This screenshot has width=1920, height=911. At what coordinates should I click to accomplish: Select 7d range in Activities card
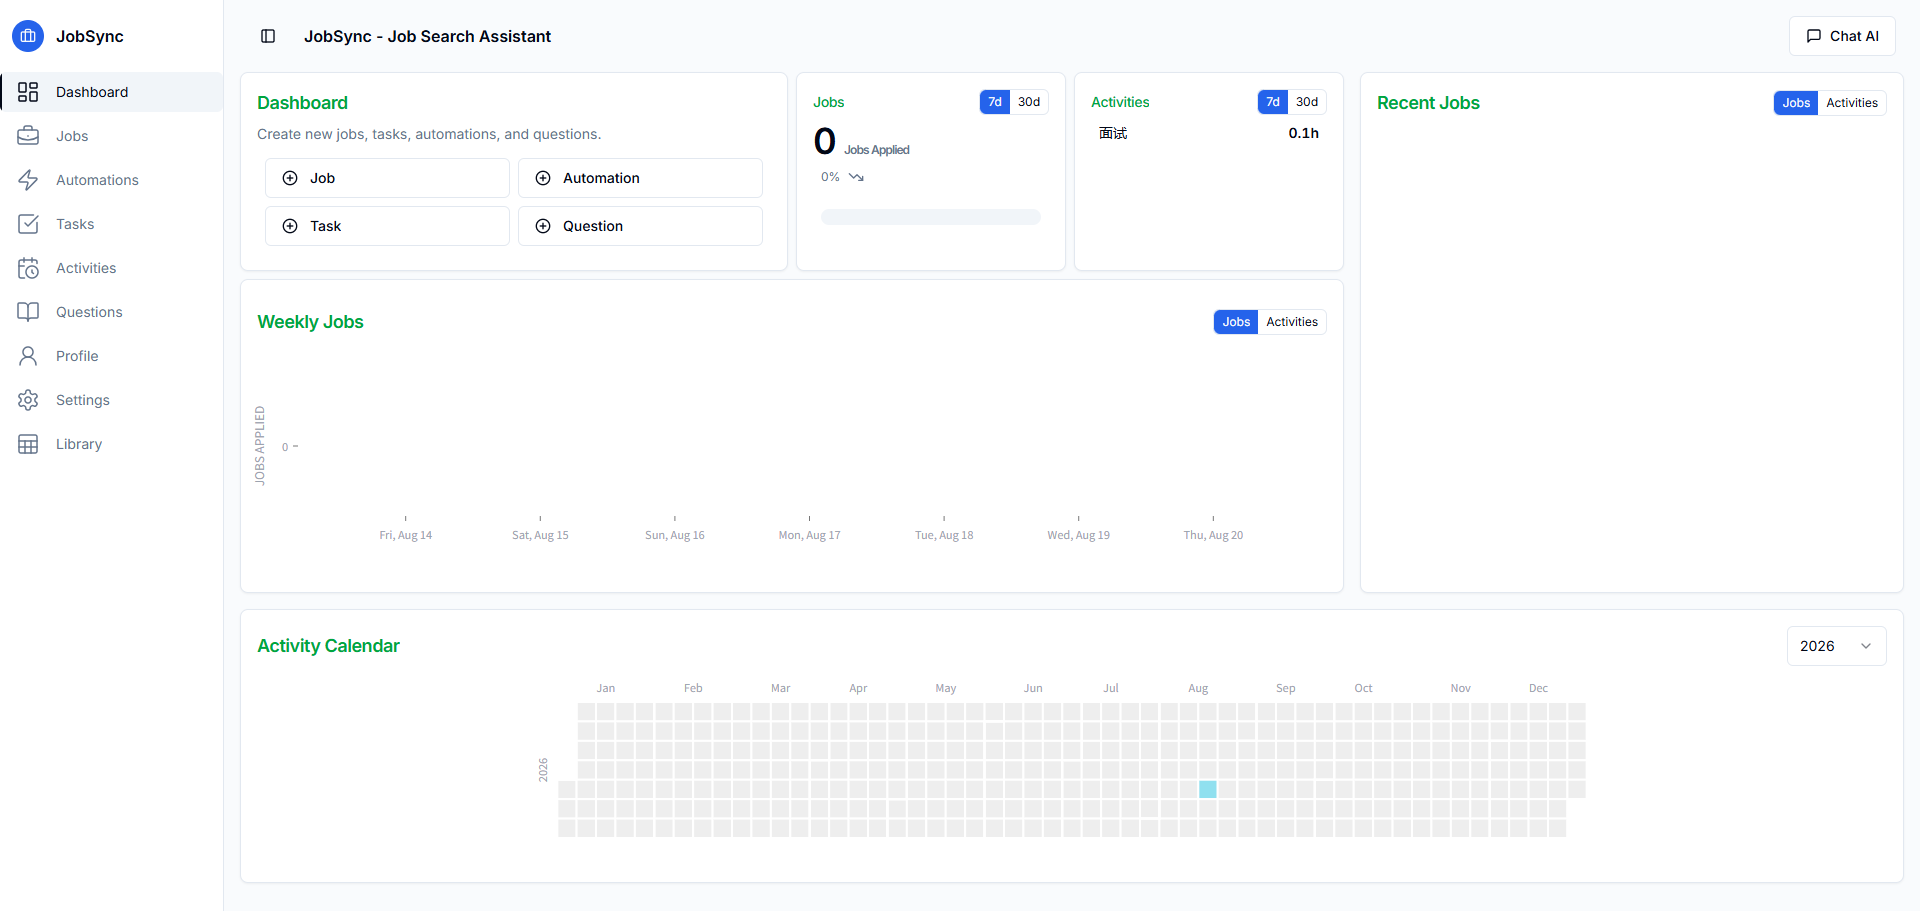pyautogui.click(x=1273, y=102)
